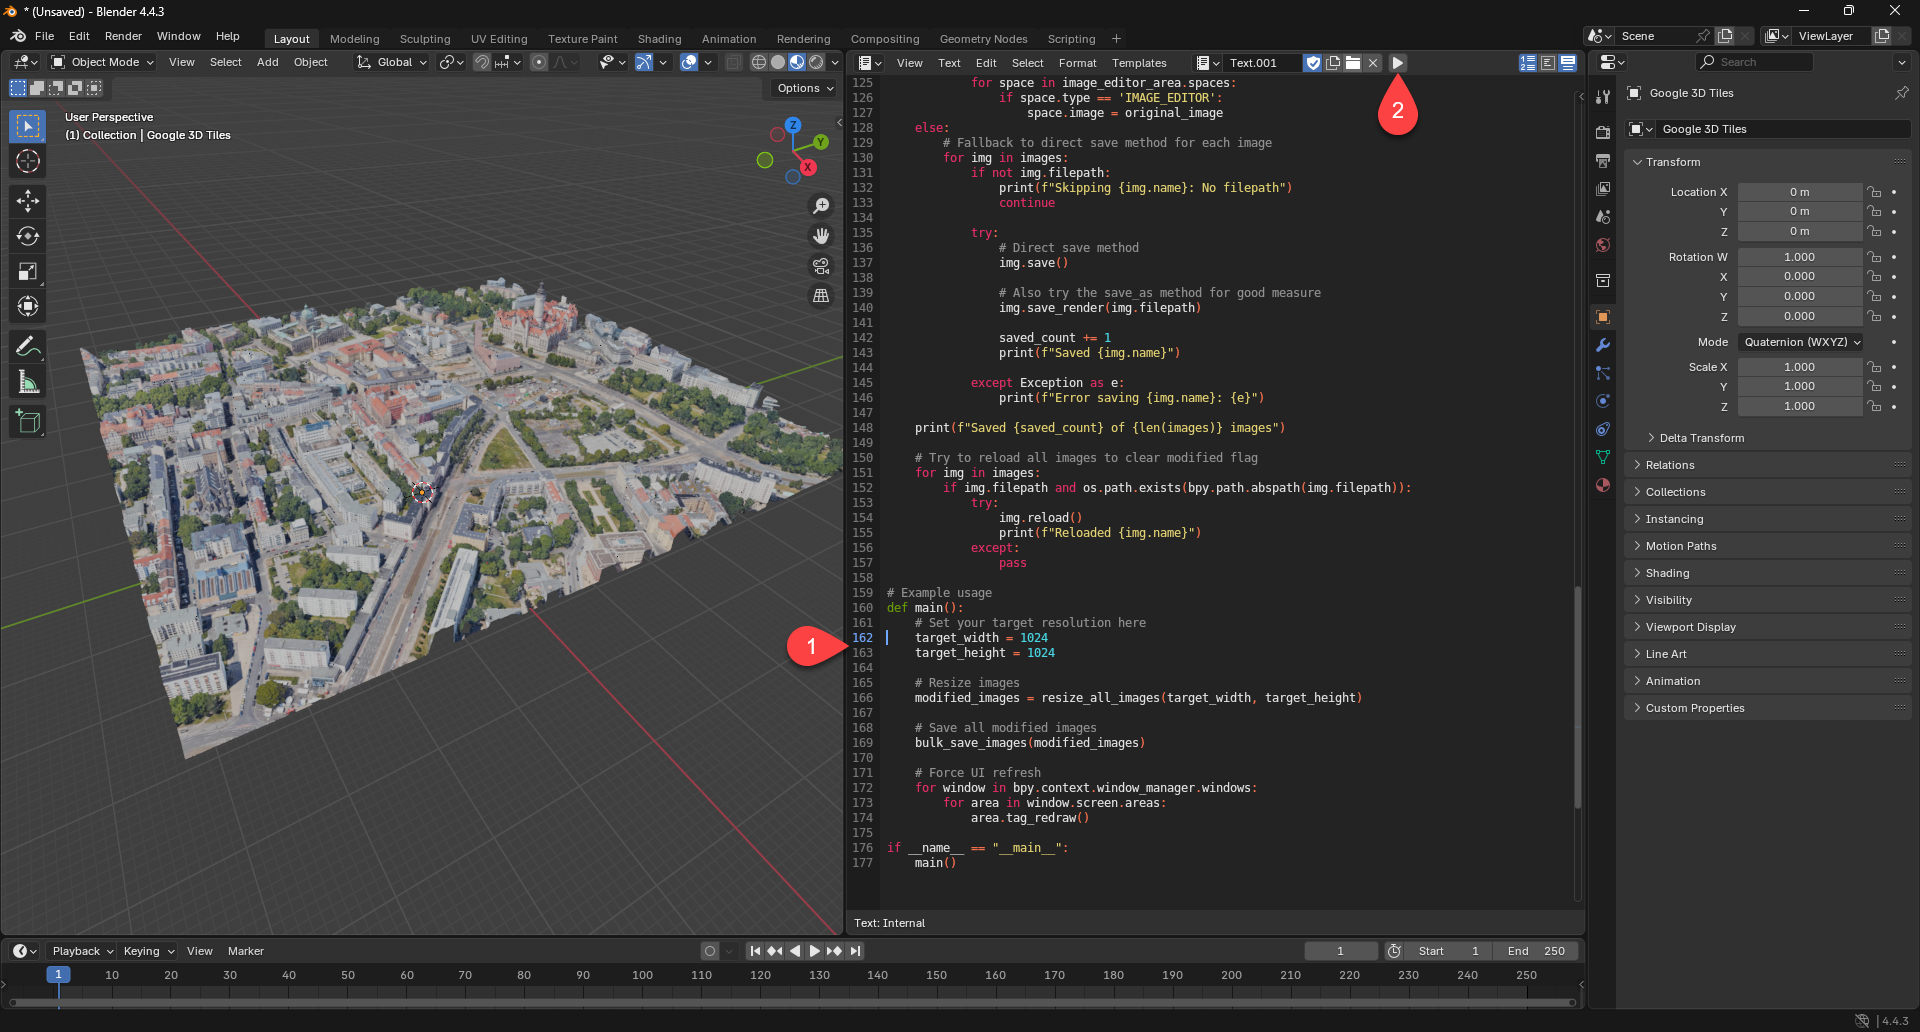Image resolution: width=1920 pixels, height=1032 pixels.
Task: Switch to rendered viewport shading
Action: tap(816, 62)
